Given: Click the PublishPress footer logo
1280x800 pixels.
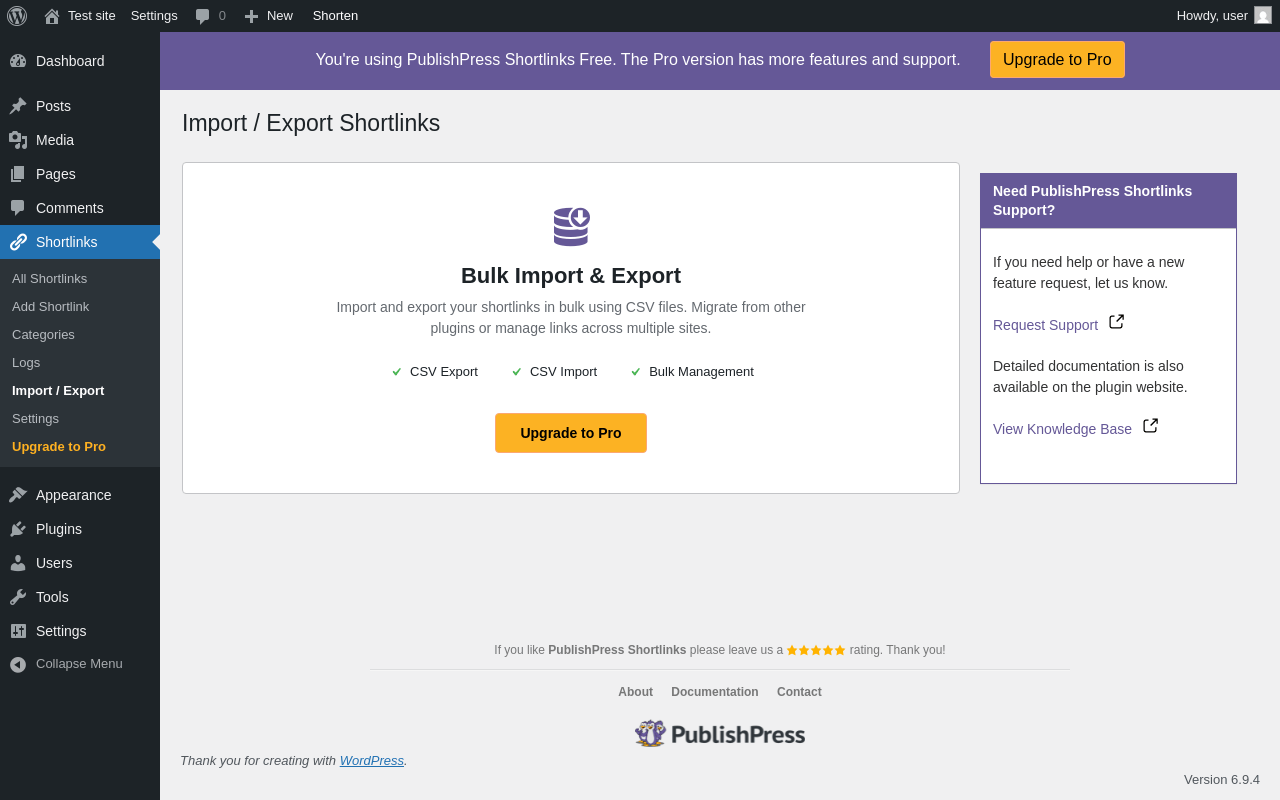Looking at the screenshot, I should 720,734.
